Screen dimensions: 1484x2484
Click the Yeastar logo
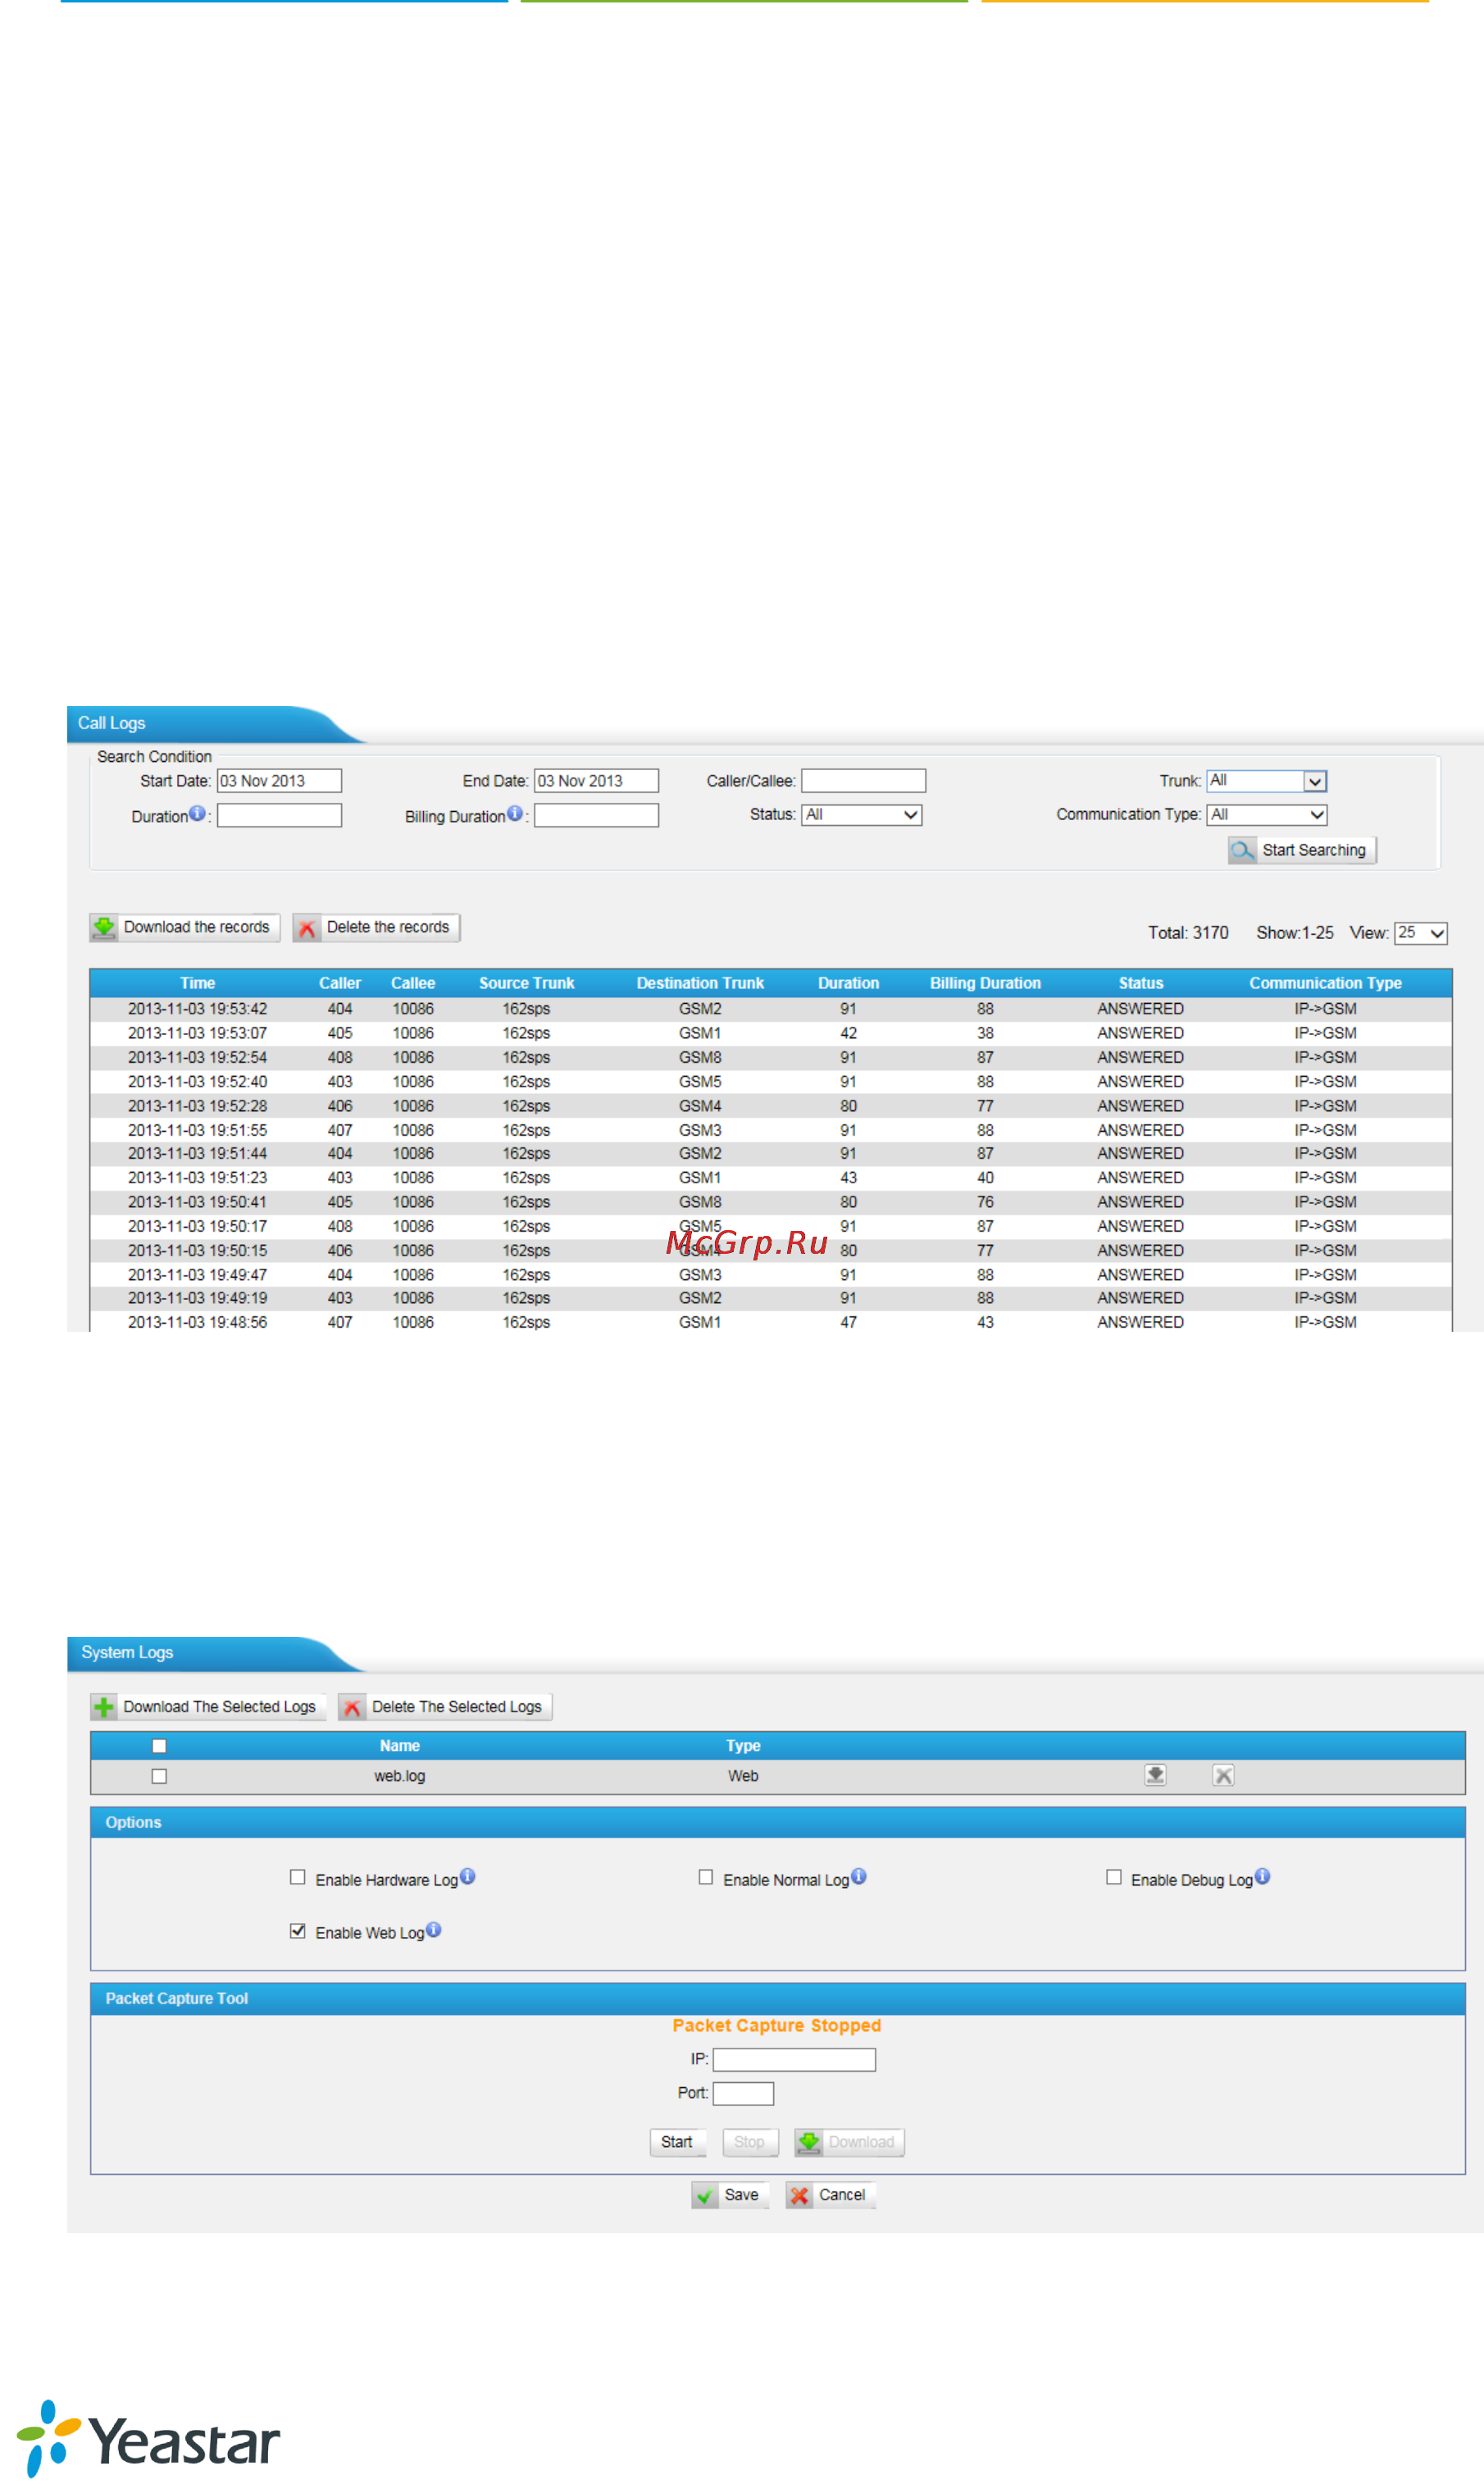click(x=148, y=2438)
